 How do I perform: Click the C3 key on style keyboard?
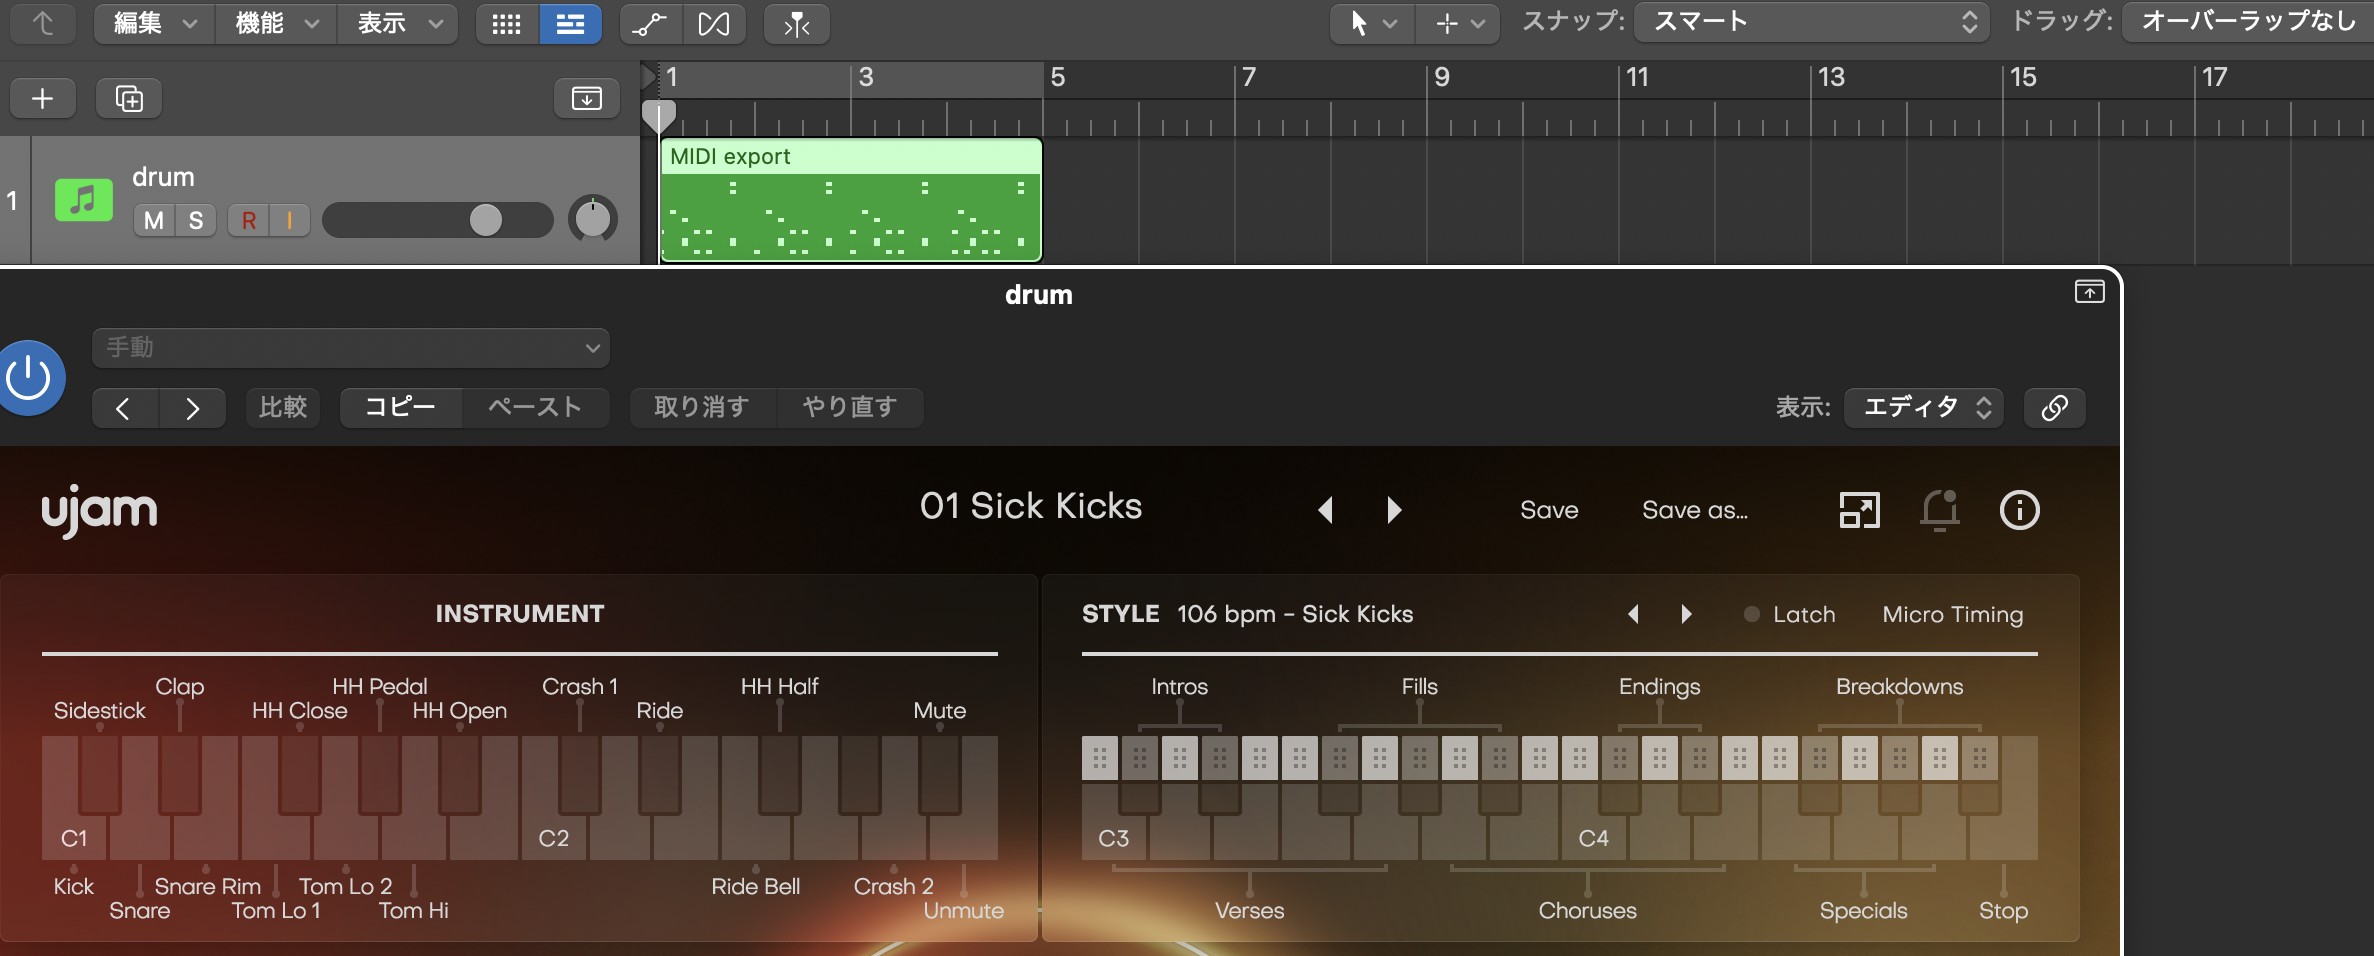click(1113, 838)
